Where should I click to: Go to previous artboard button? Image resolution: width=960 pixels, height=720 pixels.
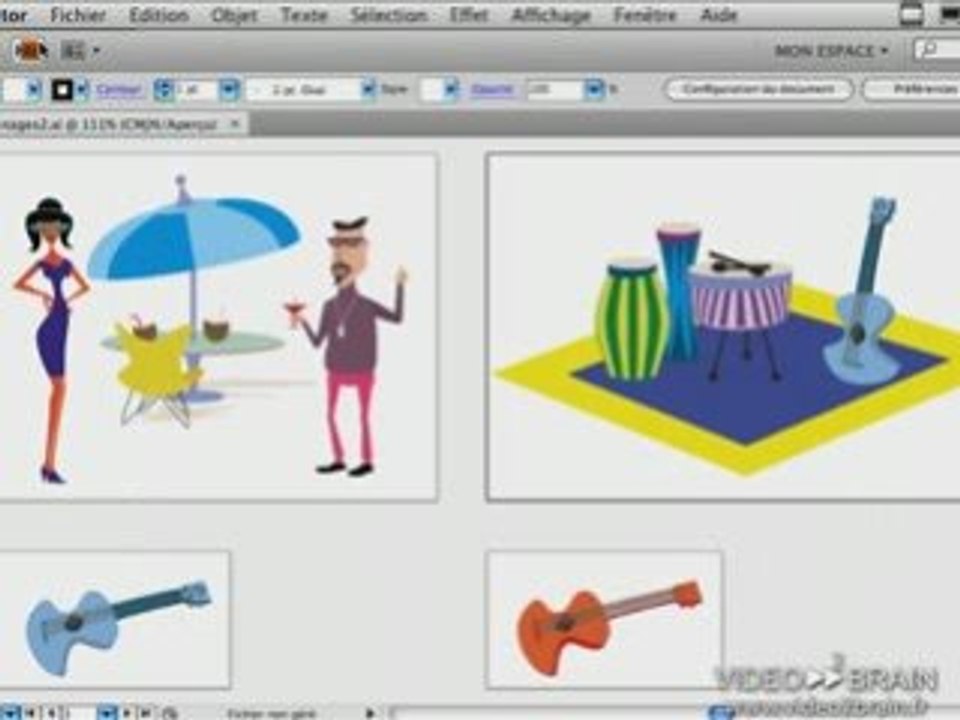tap(50, 713)
